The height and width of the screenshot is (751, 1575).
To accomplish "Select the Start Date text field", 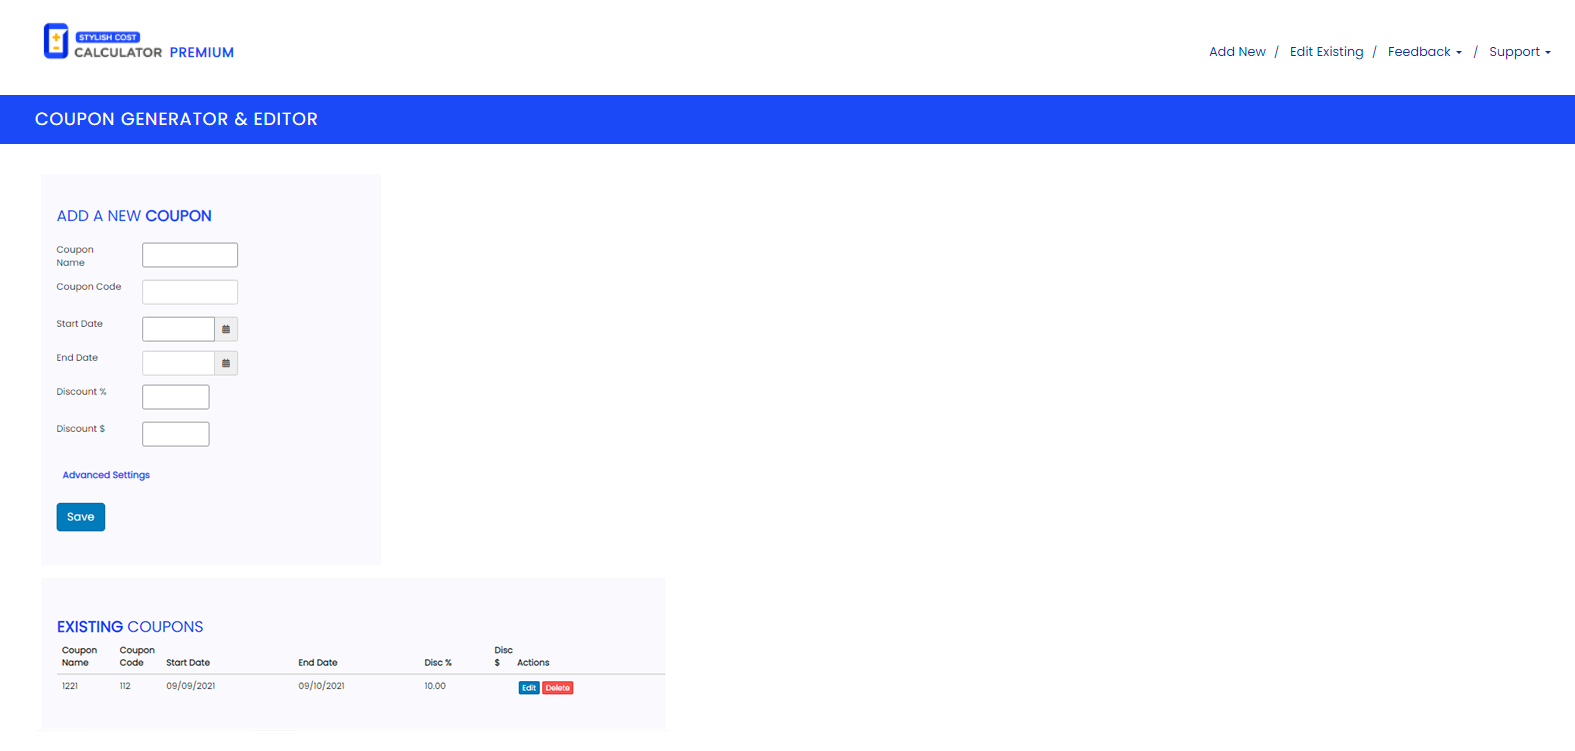I will pyautogui.click(x=178, y=329).
